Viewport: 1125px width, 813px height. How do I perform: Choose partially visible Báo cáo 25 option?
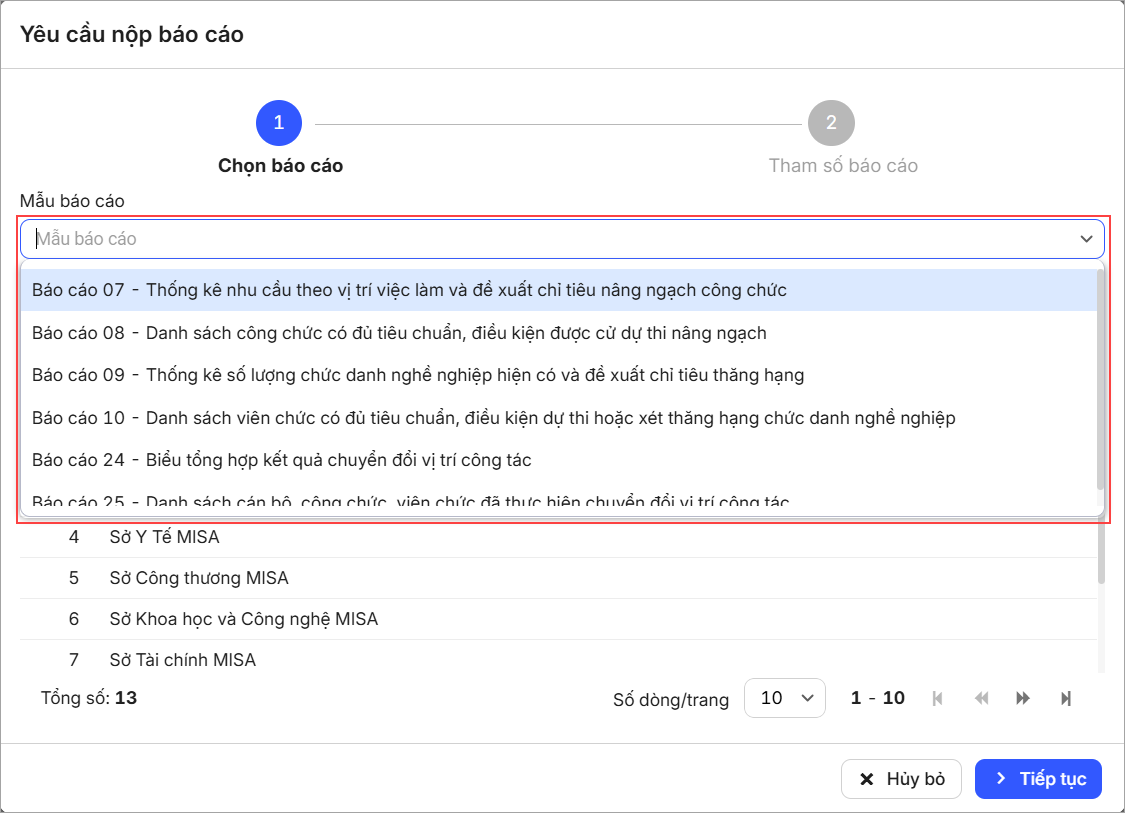coord(412,500)
